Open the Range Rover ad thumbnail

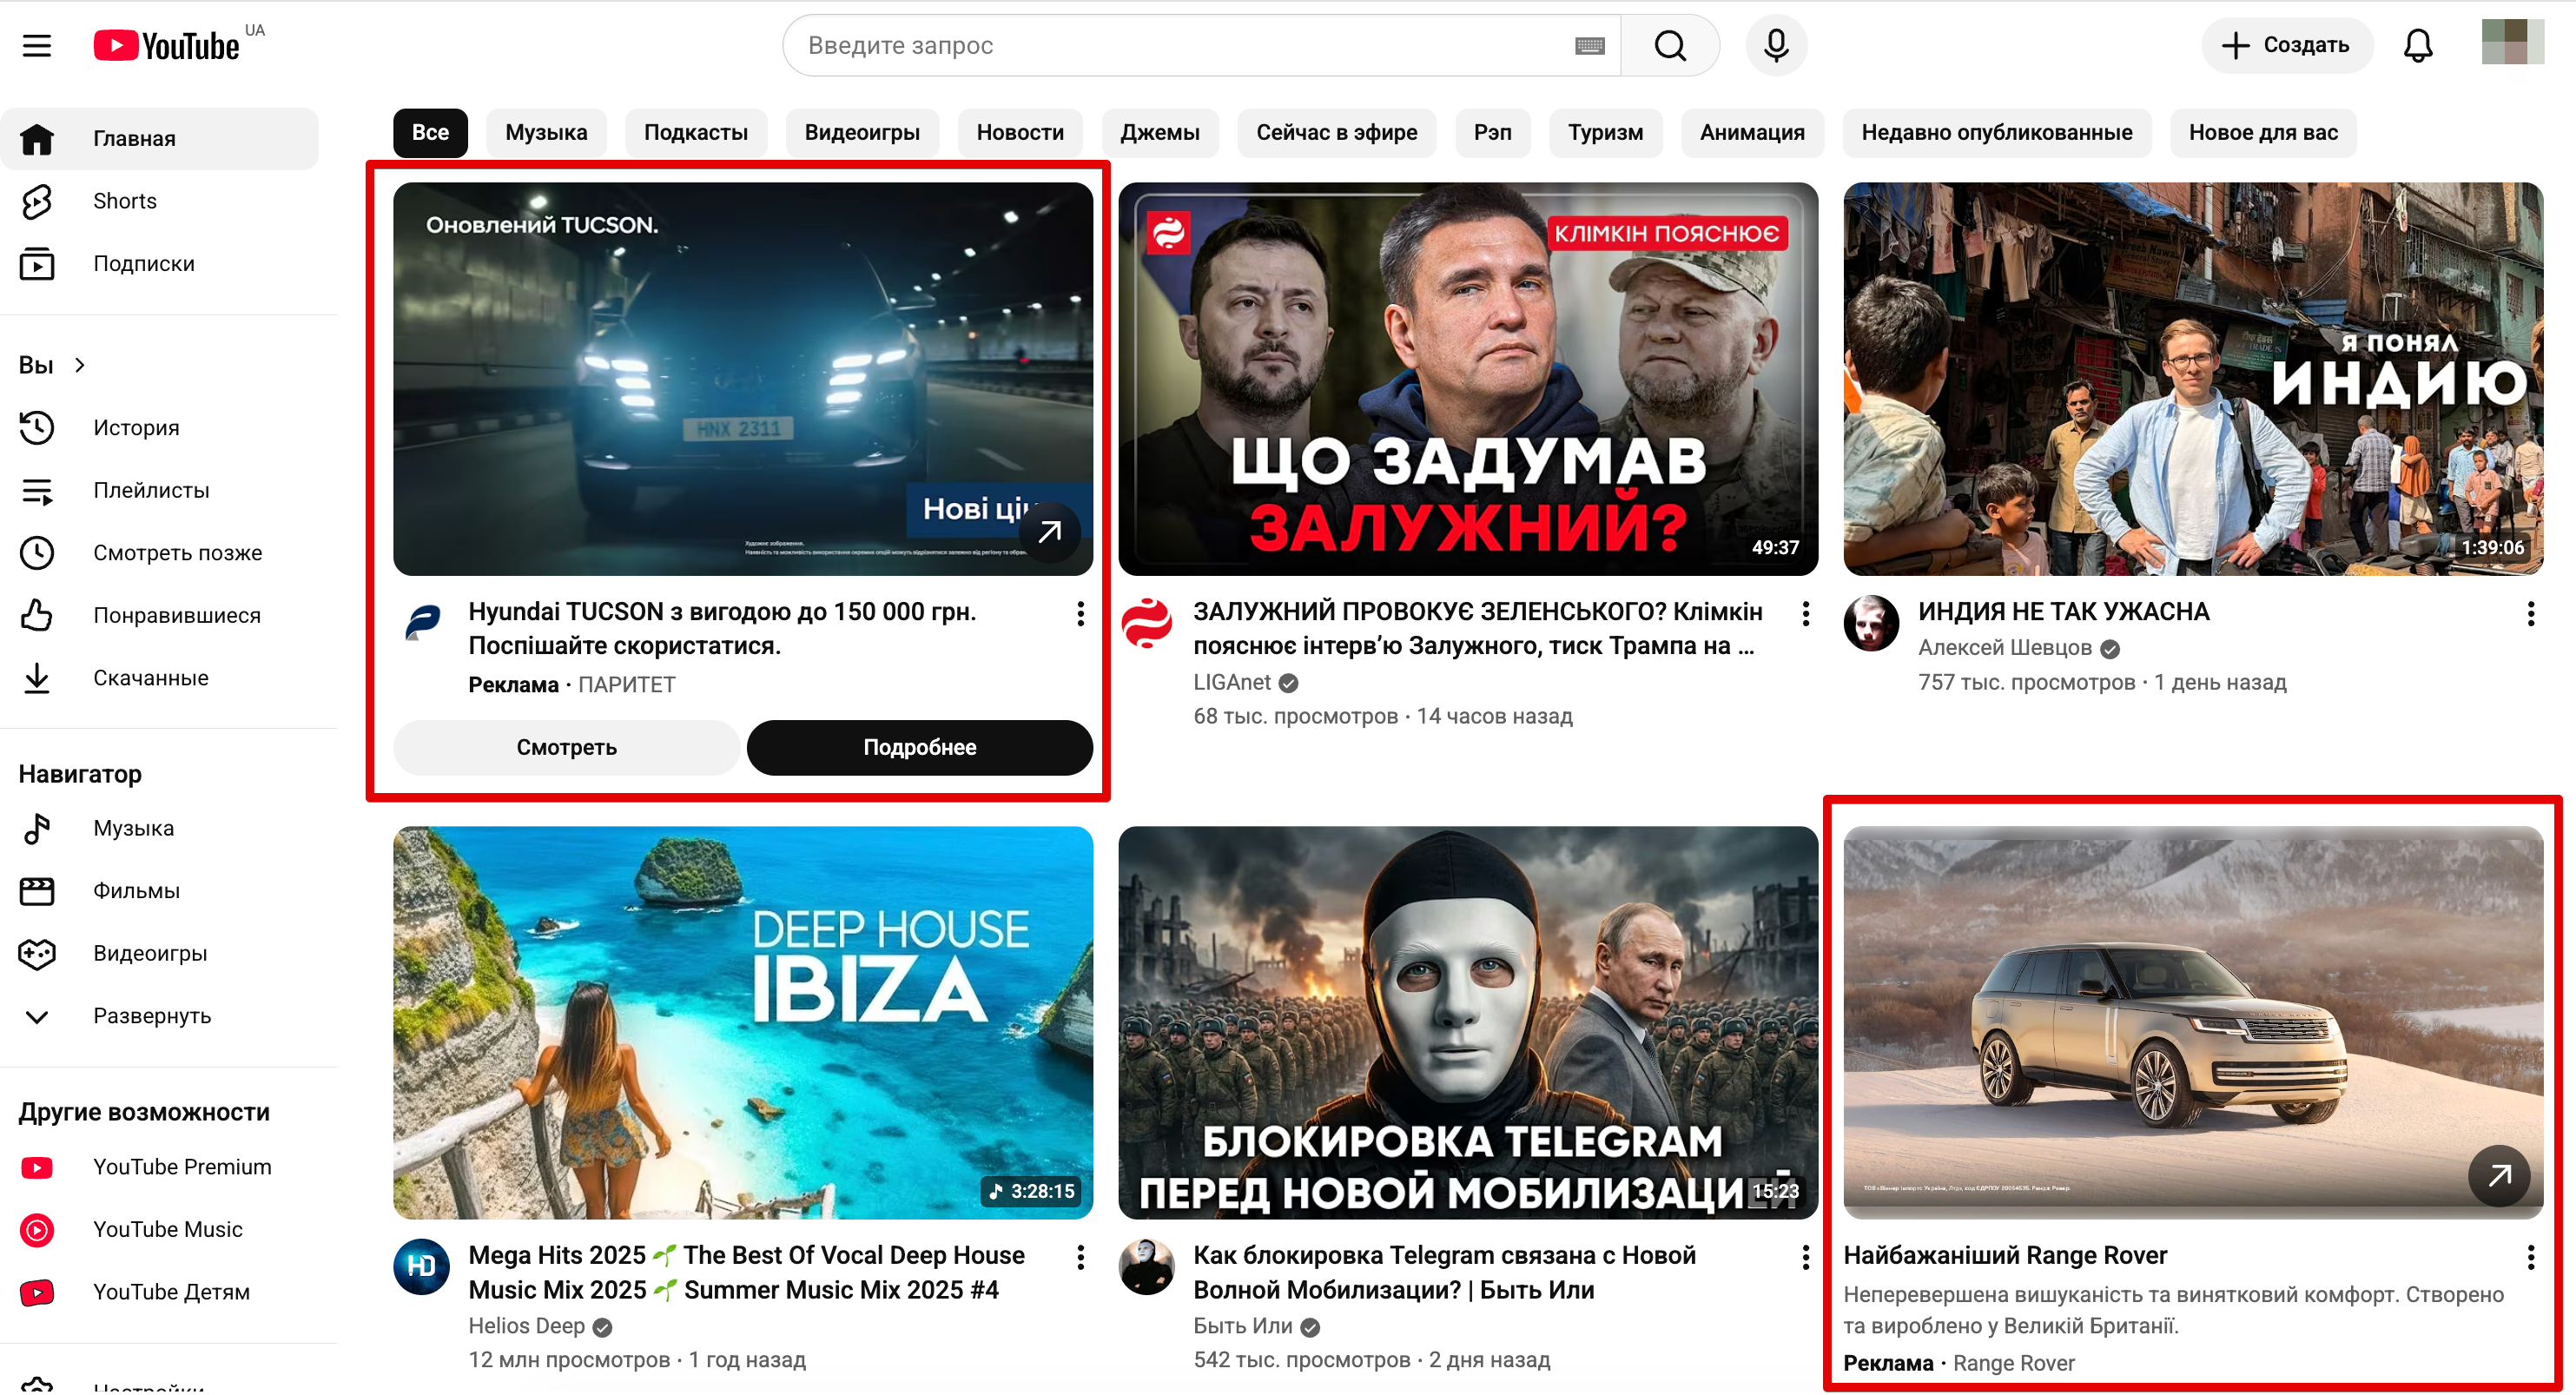click(2193, 1023)
